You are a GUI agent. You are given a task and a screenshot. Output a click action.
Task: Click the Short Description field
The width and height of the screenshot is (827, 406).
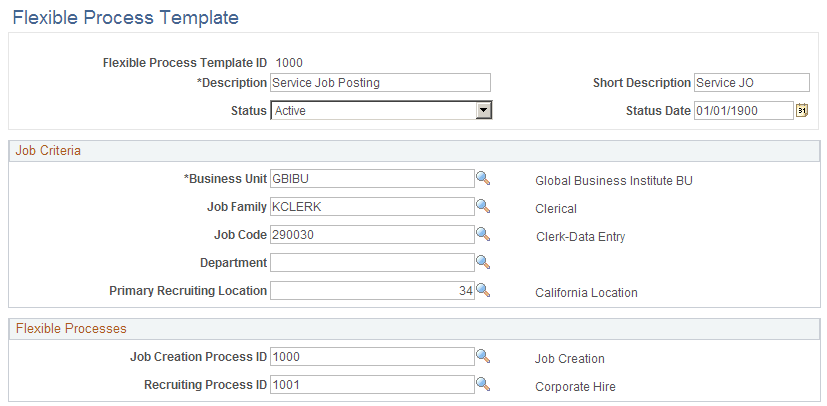pyautogui.click(x=751, y=83)
